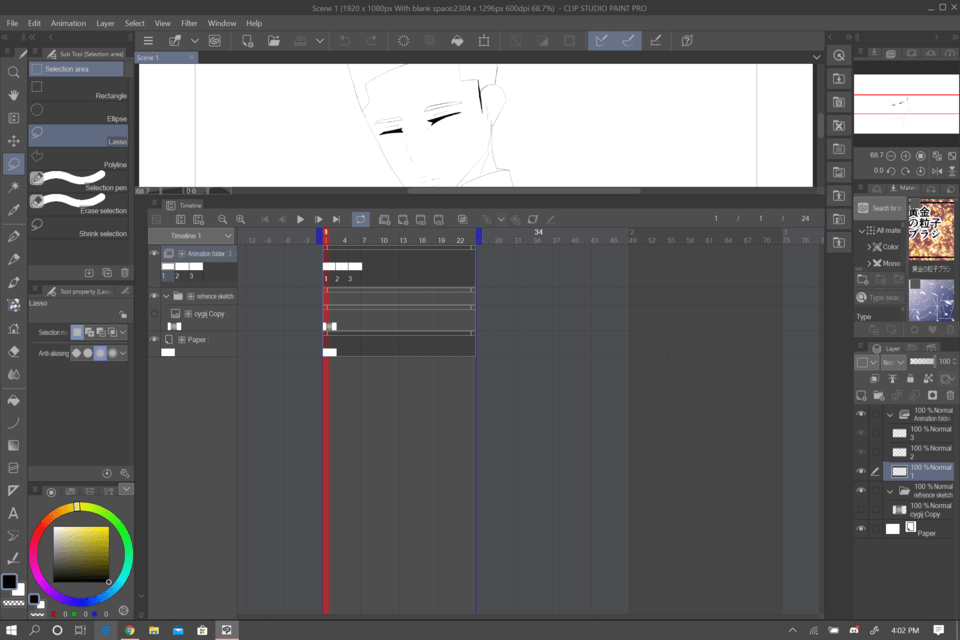
Task: Collapse the reference sketch folder in Timeline
Action: click(x=166, y=296)
